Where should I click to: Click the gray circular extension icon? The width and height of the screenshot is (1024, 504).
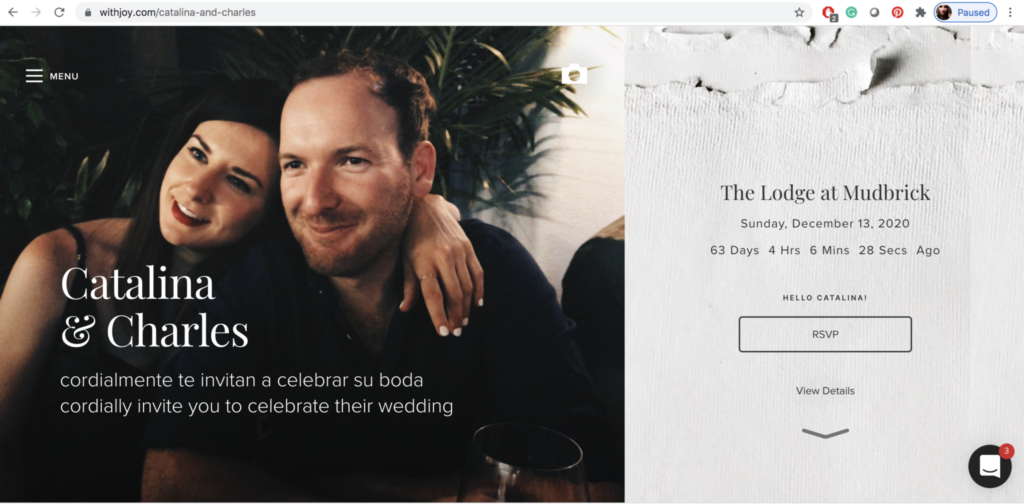coord(874,12)
